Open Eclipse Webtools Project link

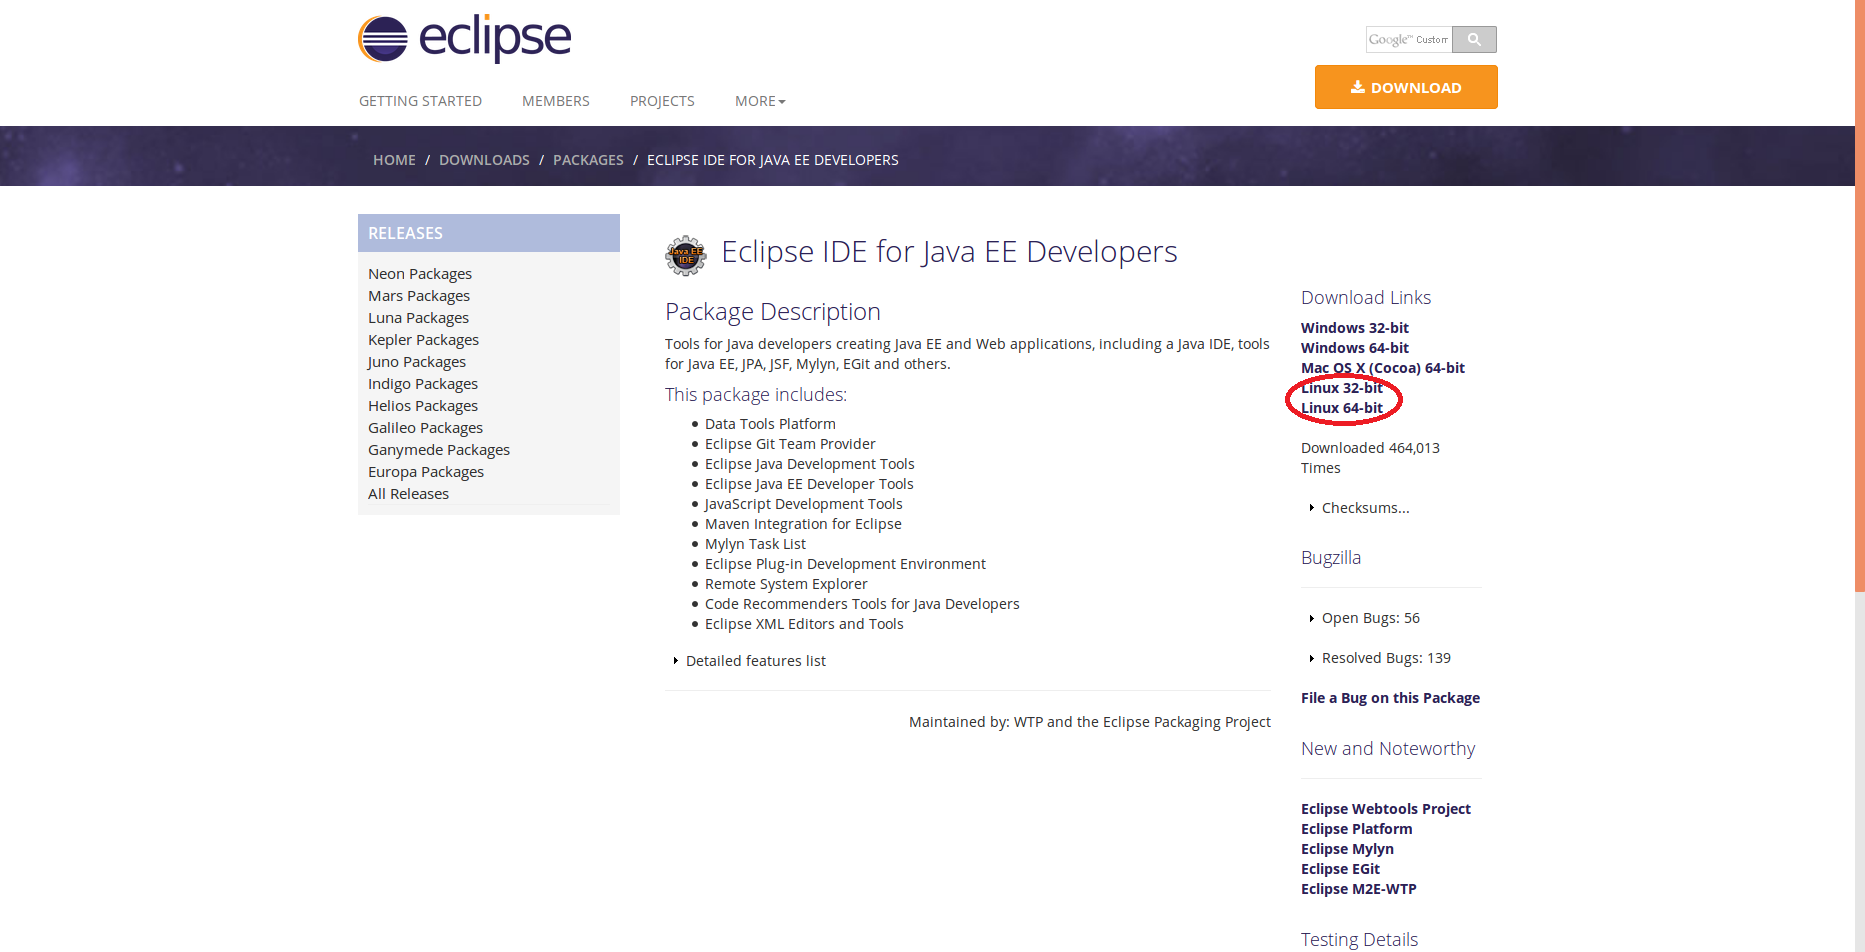[1386, 809]
